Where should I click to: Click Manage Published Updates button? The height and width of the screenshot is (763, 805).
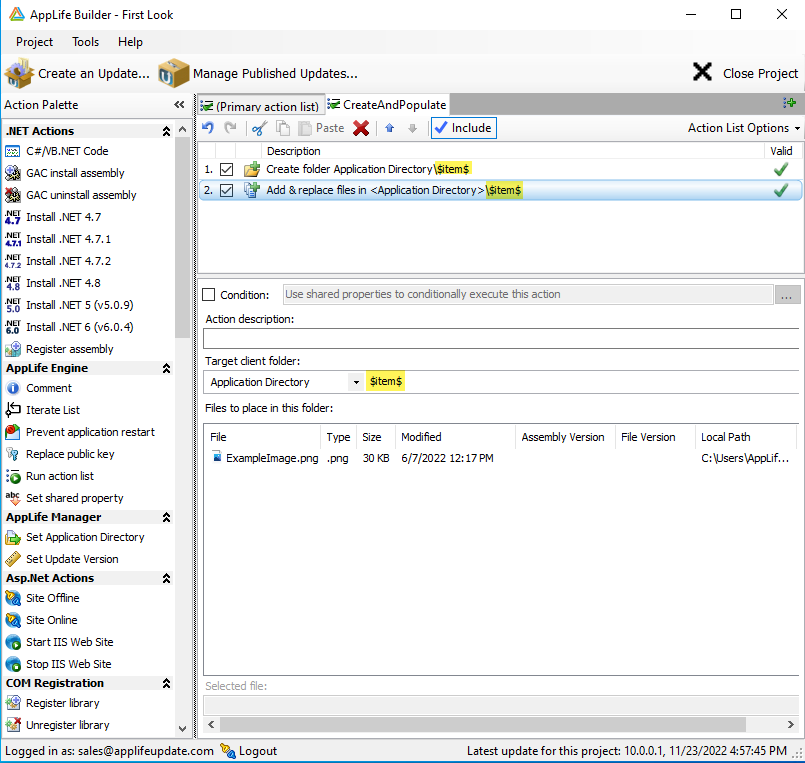tap(258, 74)
